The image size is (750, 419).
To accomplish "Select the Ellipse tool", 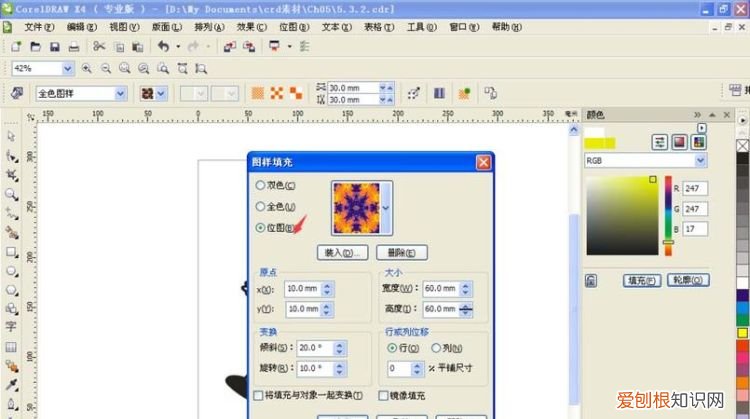I will [11, 271].
